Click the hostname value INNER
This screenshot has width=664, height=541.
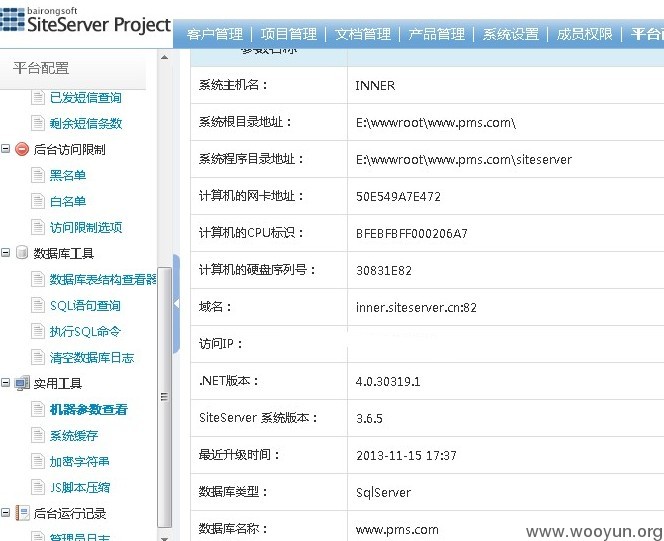click(375, 86)
